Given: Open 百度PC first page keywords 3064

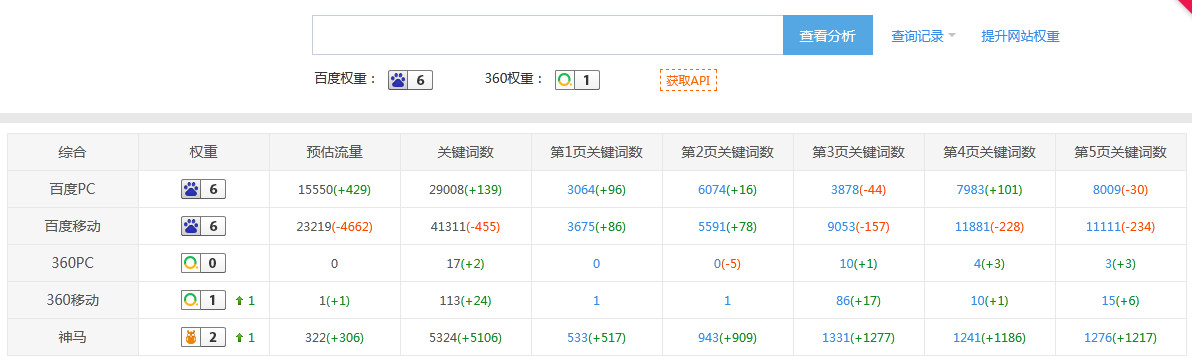Looking at the screenshot, I should [x=581, y=189].
